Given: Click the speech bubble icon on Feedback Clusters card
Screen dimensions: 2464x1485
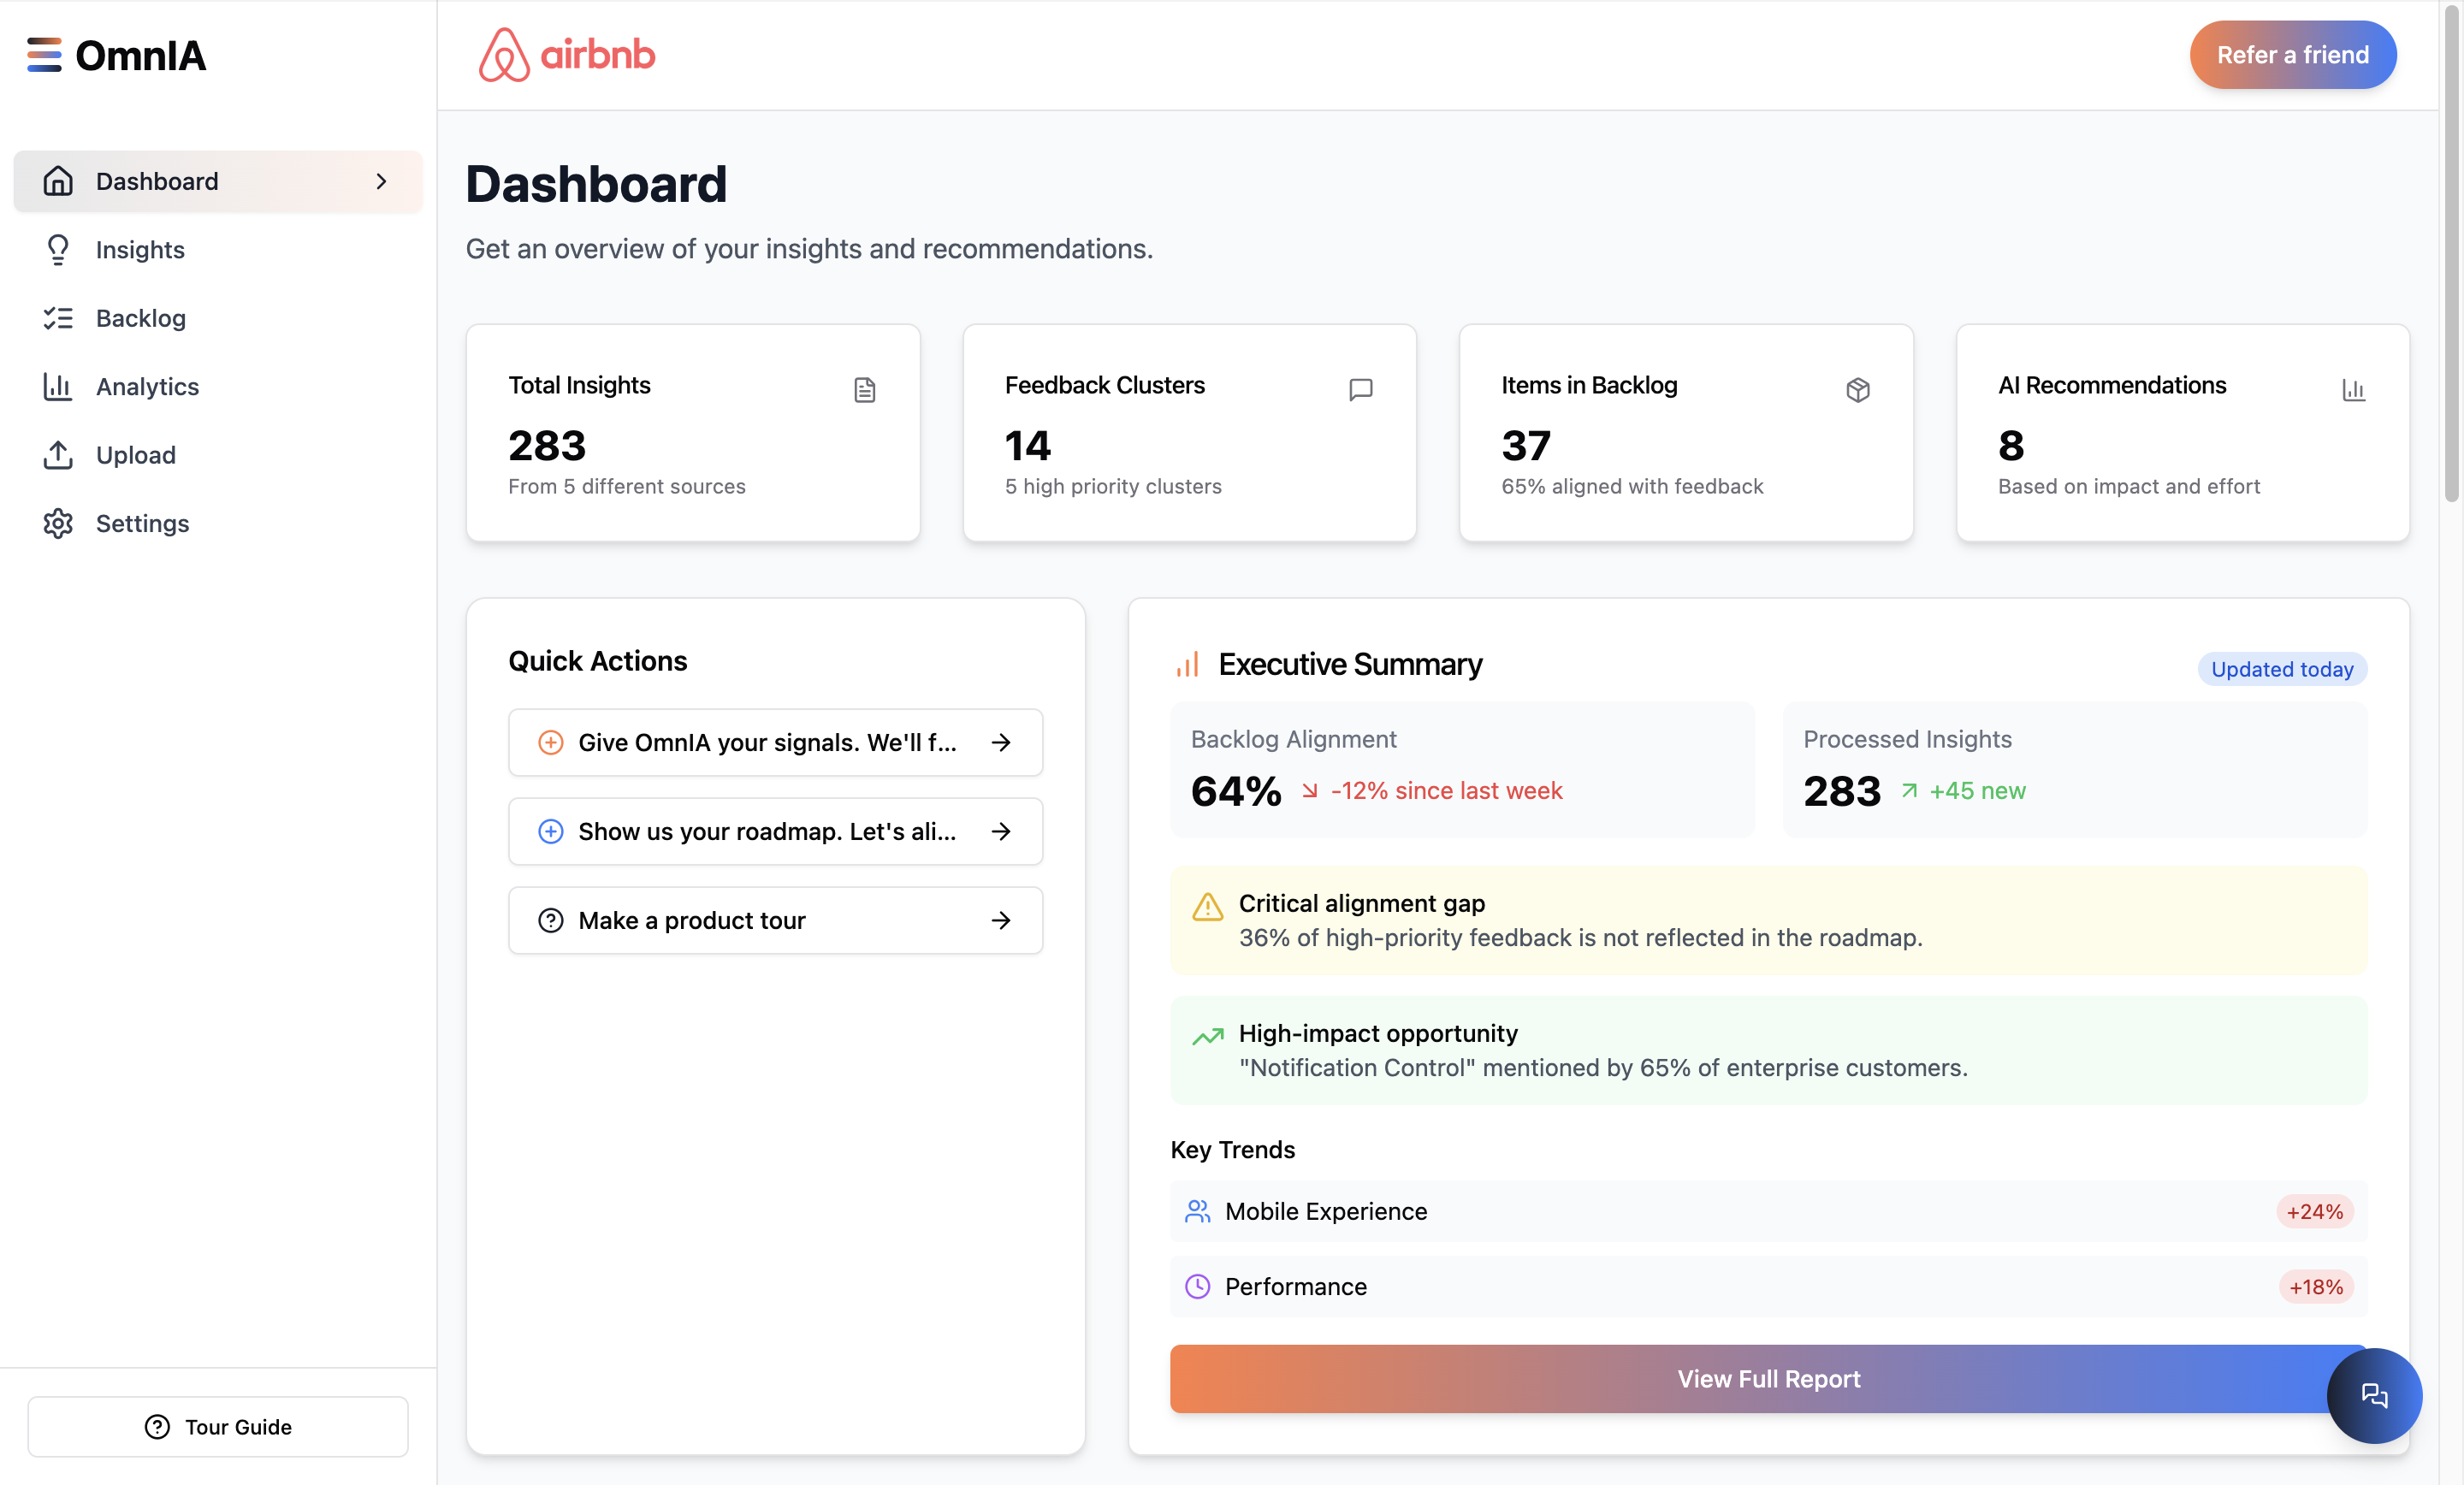Looking at the screenshot, I should pyautogui.click(x=1361, y=389).
